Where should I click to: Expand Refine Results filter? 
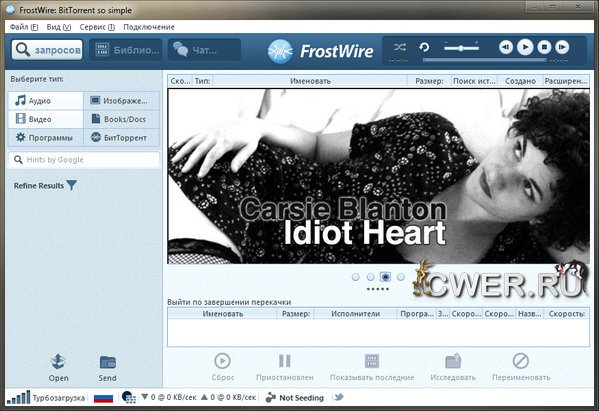click(x=45, y=186)
